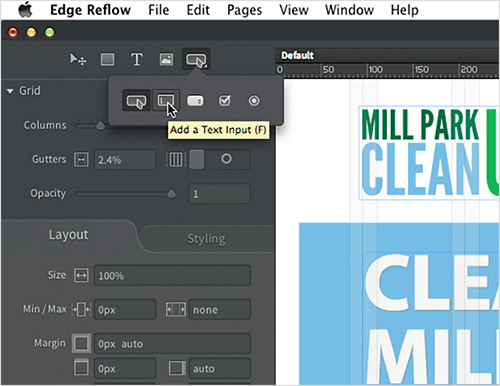
Task: Add a Text Input from popup
Action: coord(166,100)
